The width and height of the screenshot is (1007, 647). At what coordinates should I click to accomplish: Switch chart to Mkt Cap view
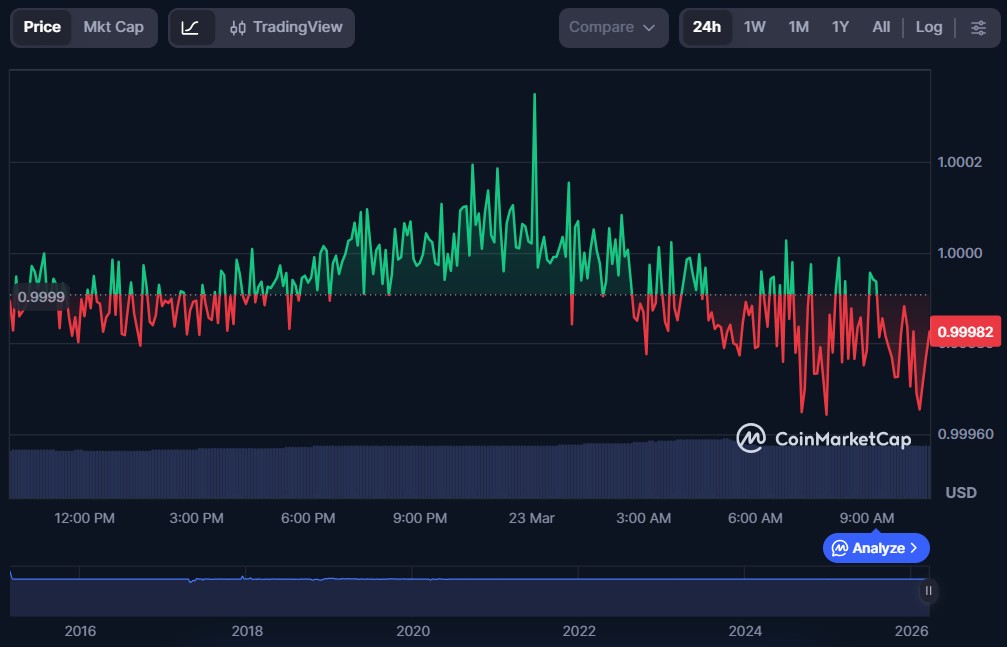click(x=113, y=28)
